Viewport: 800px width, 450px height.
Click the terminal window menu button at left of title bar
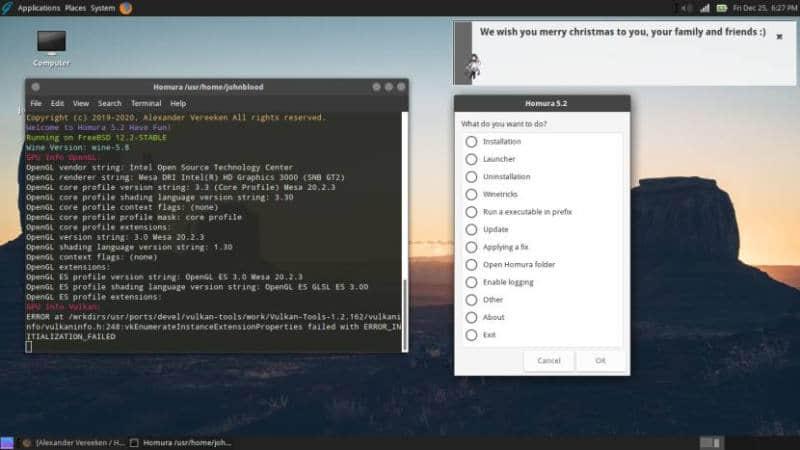coord(35,87)
